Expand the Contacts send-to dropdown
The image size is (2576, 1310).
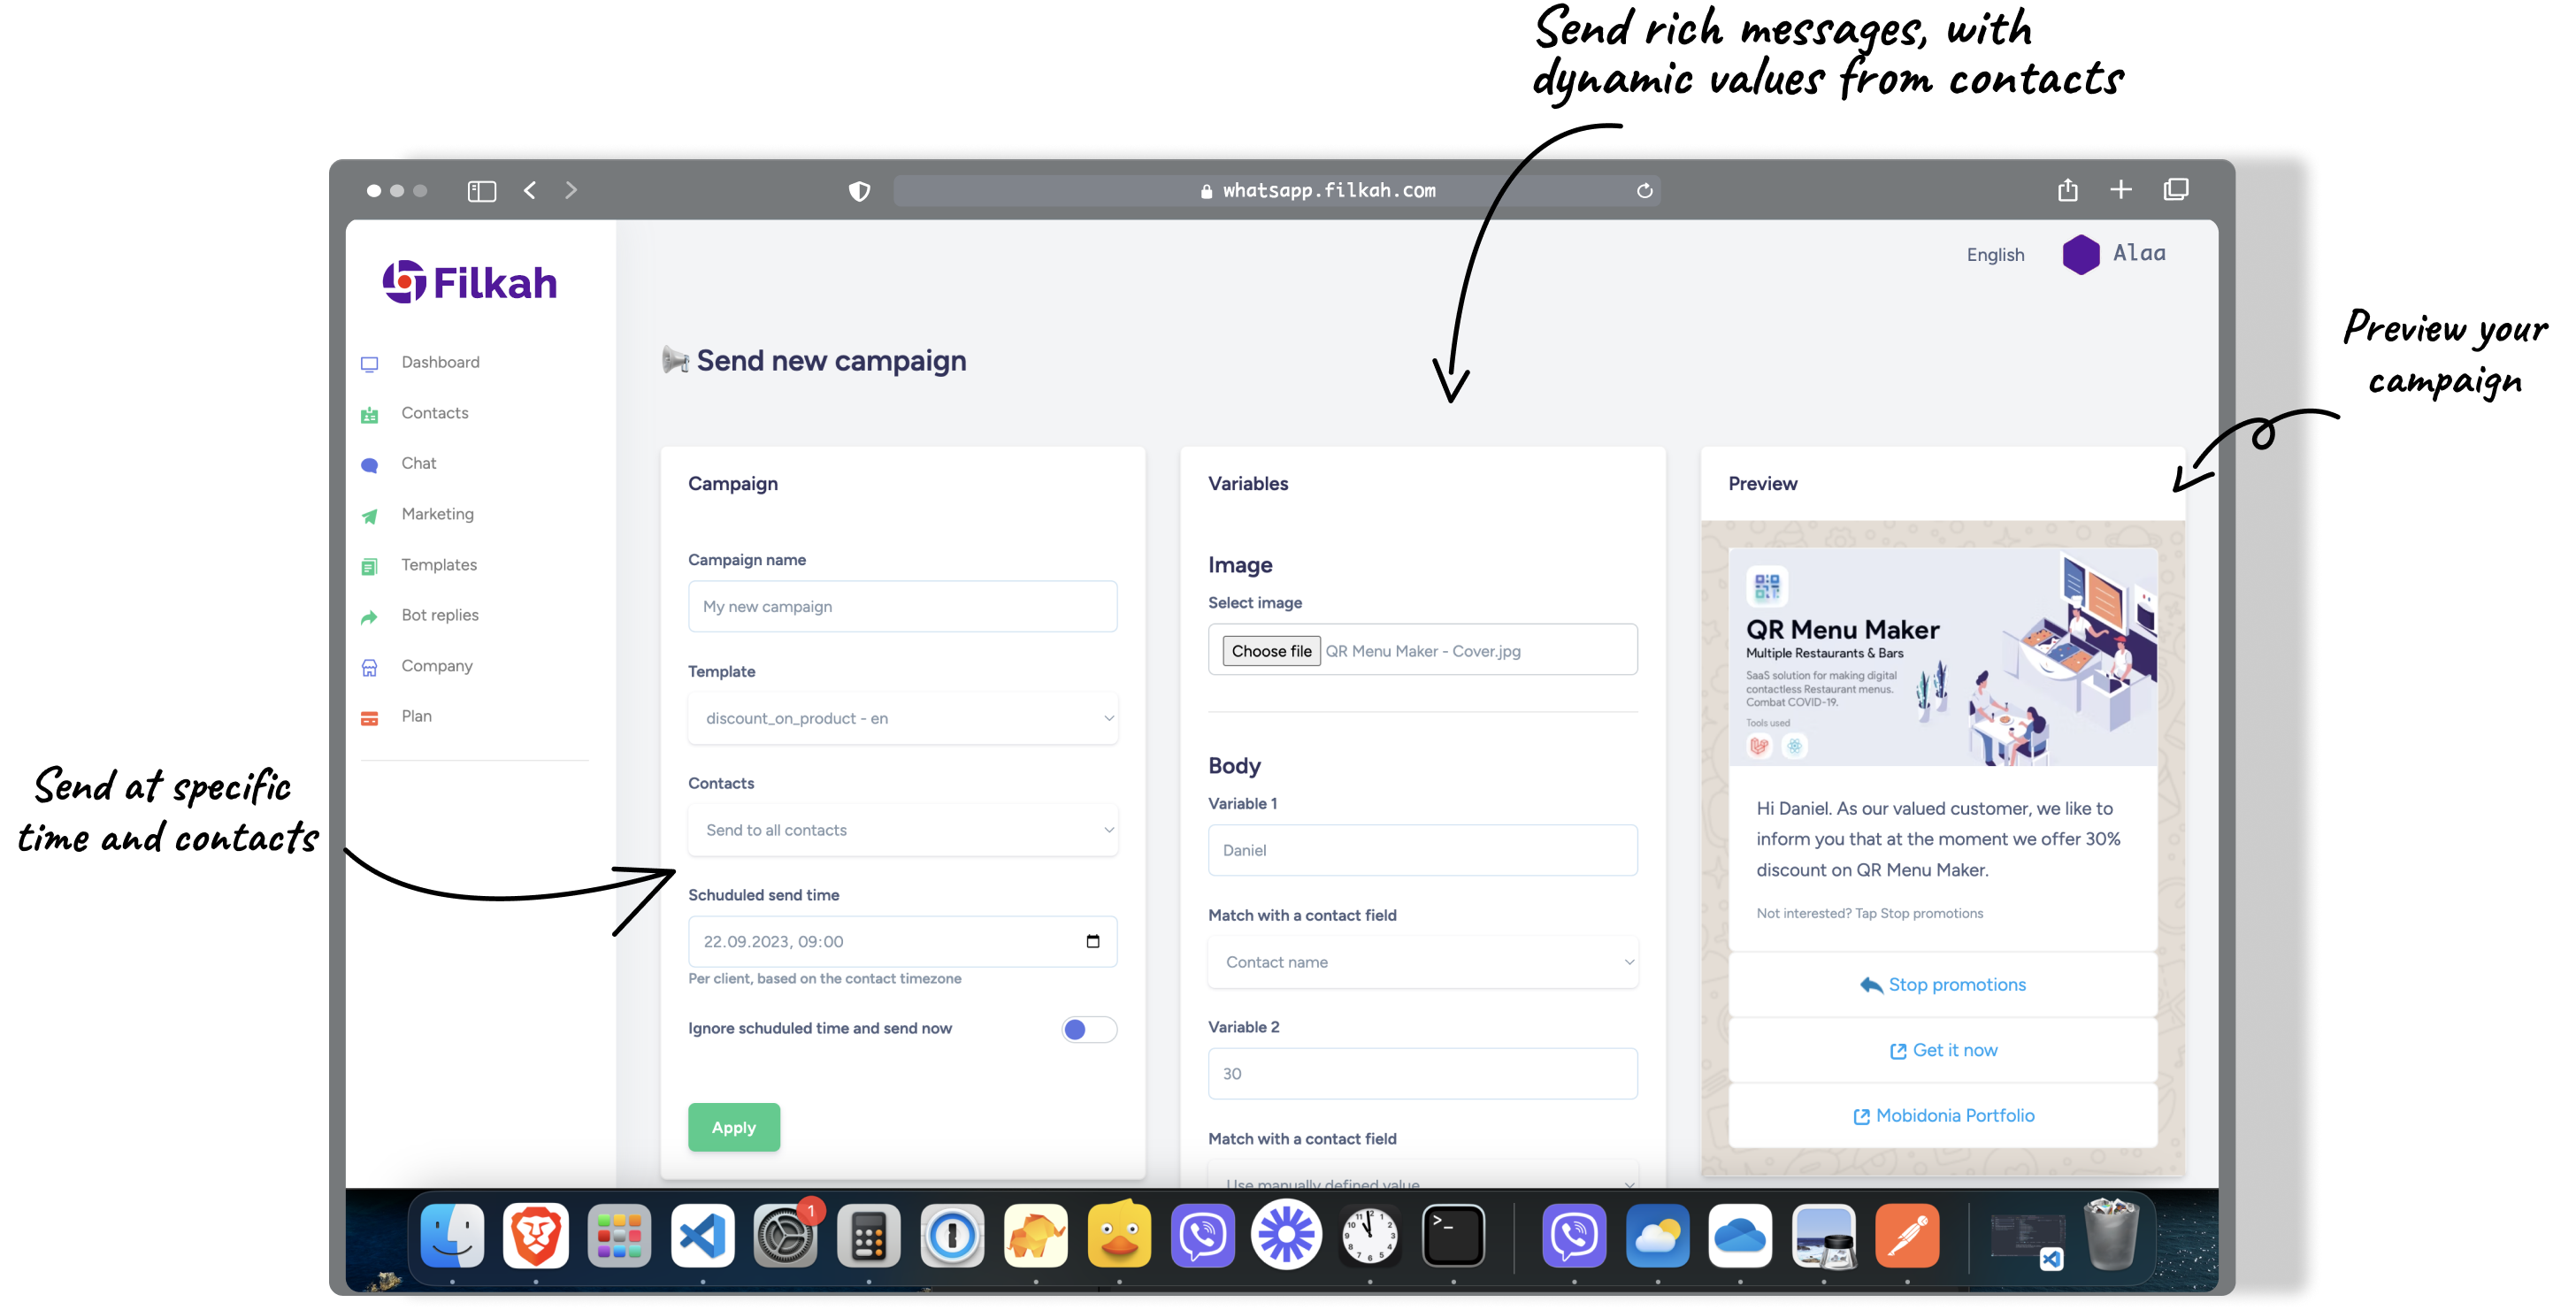coord(904,829)
